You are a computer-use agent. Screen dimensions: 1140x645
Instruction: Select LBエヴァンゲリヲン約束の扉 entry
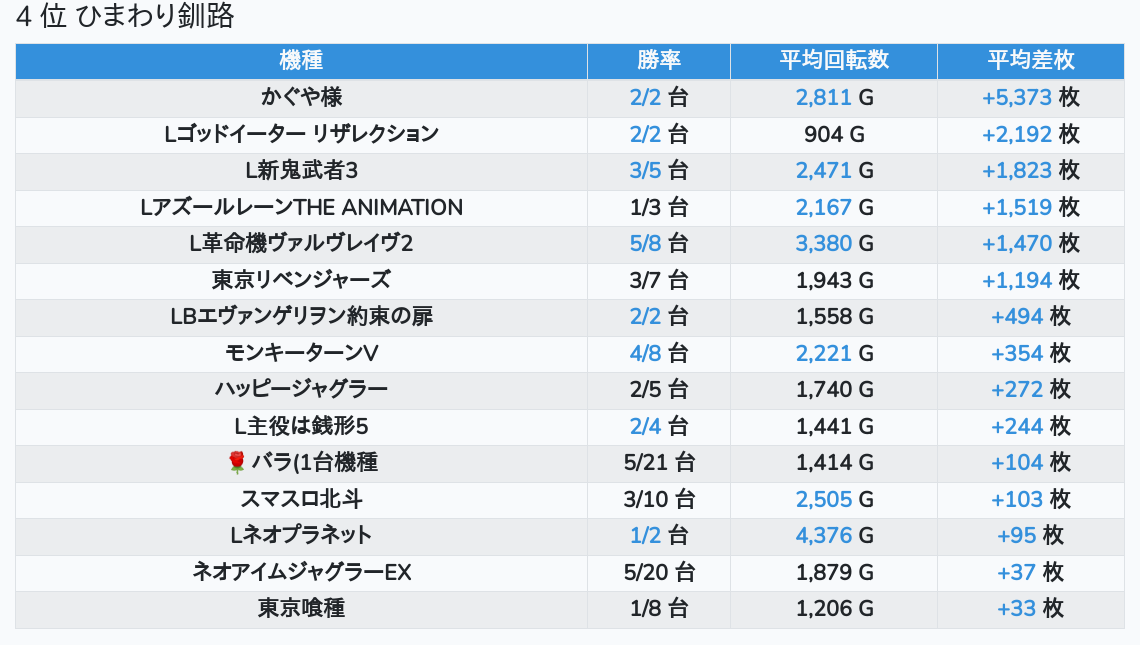(x=301, y=316)
